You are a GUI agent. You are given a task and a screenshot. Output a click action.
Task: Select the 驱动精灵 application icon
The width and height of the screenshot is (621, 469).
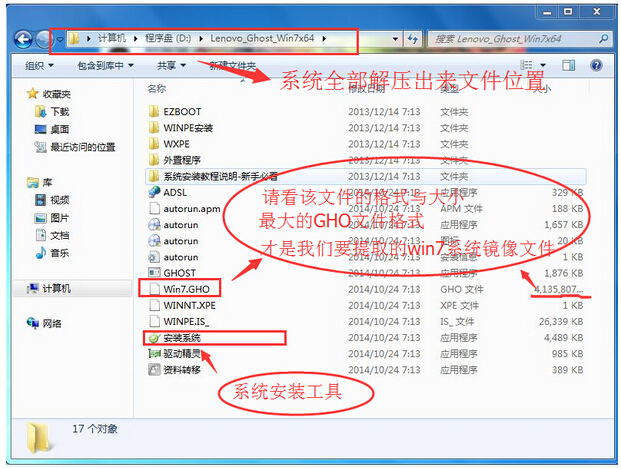tap(154, 354)
